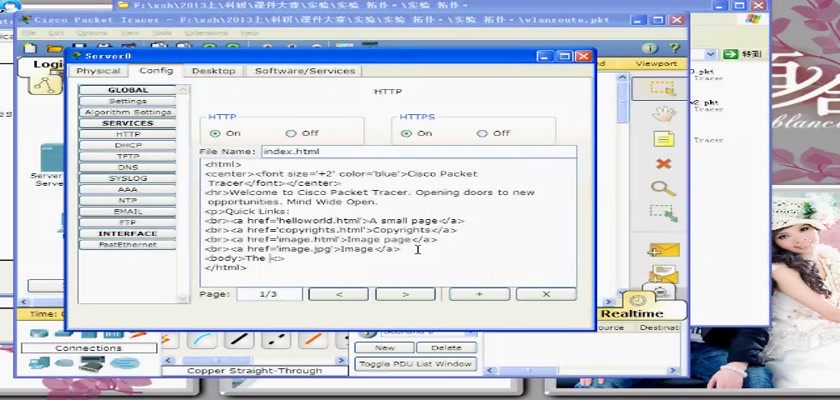Screen dimensions: 840x400
Task: Select the Inspect magnifier tool
Action: (663, 188)
